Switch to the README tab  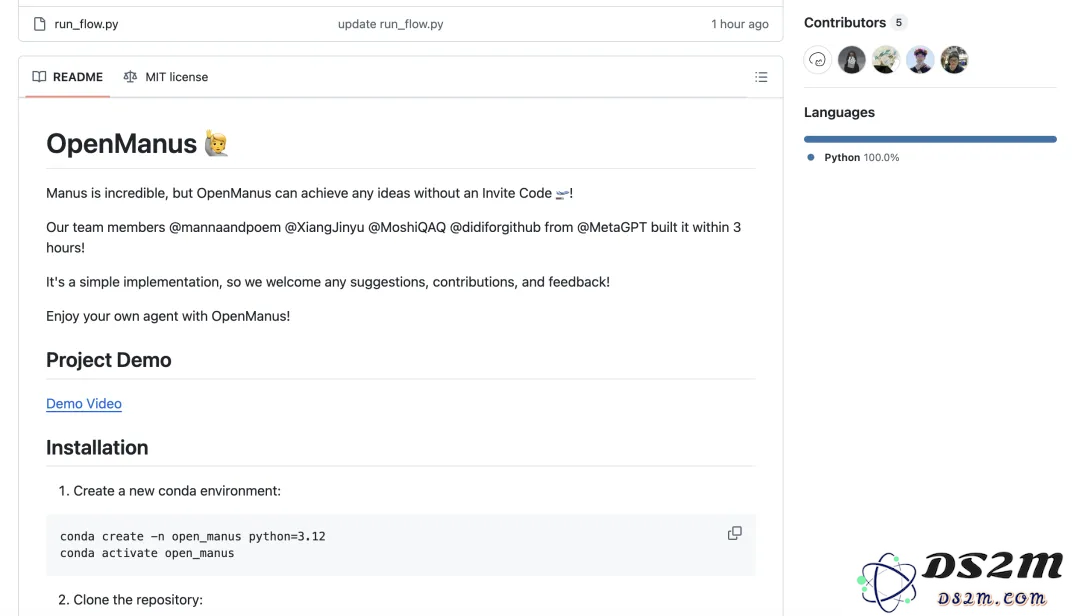pos(68,77)
